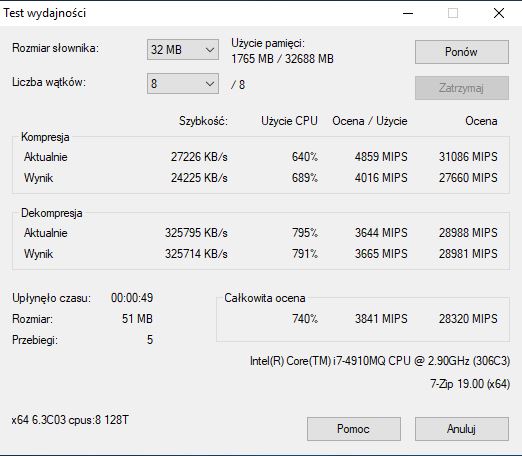Click the Szybkość: column header

pos(203,121)
